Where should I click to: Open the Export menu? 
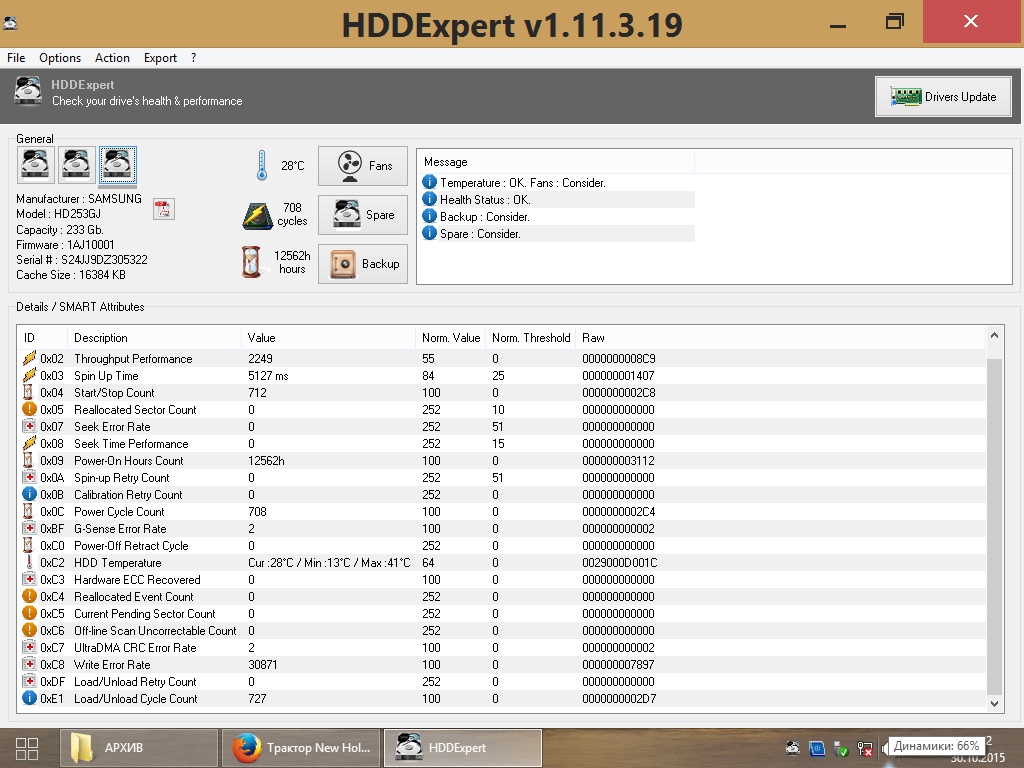(160, 57)
